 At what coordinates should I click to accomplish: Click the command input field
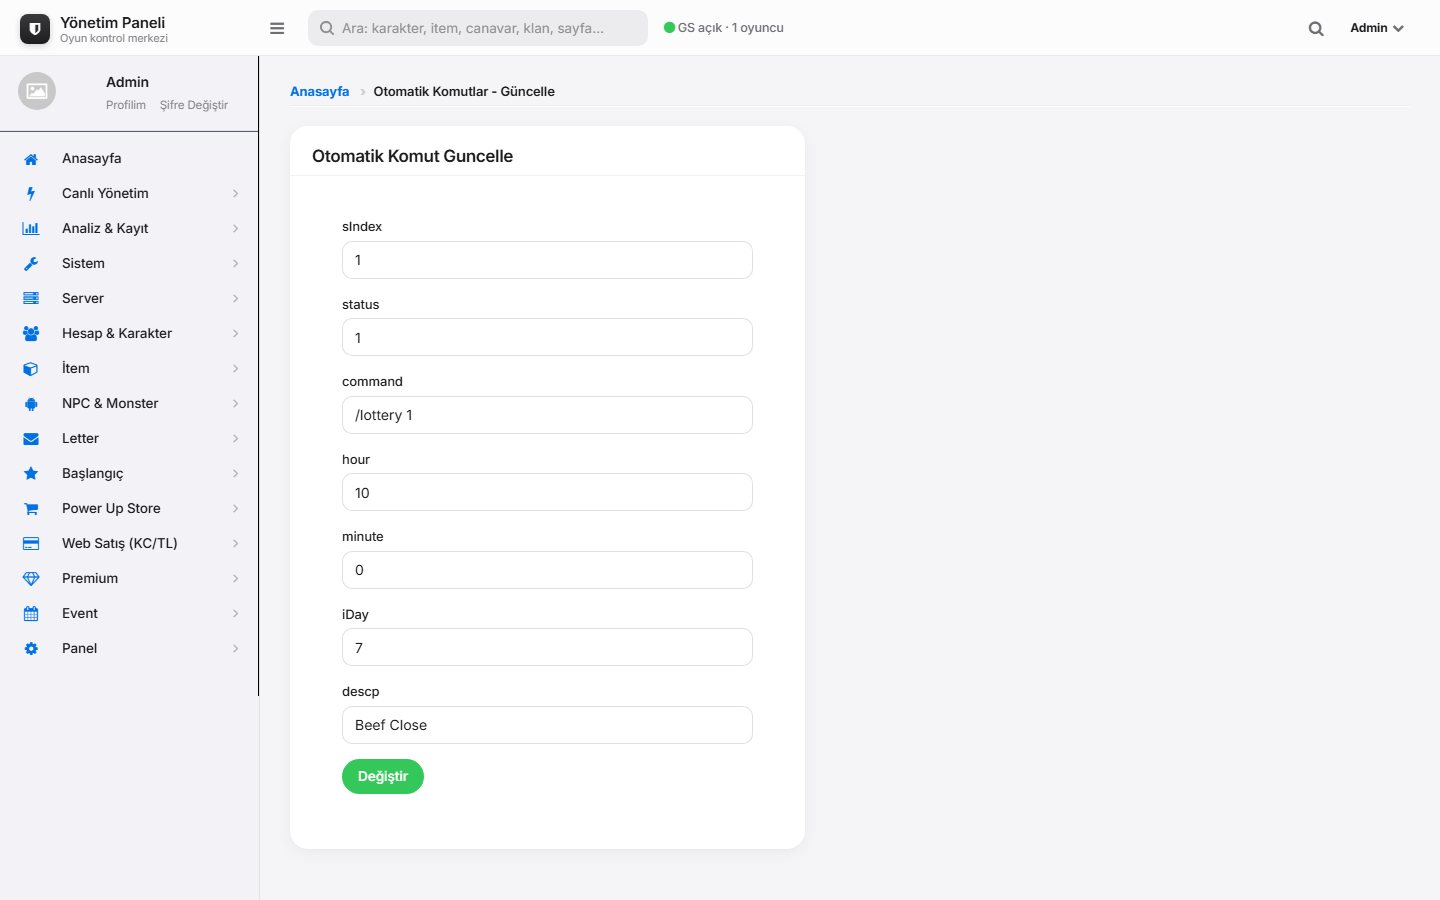click(x=547, y=415)
